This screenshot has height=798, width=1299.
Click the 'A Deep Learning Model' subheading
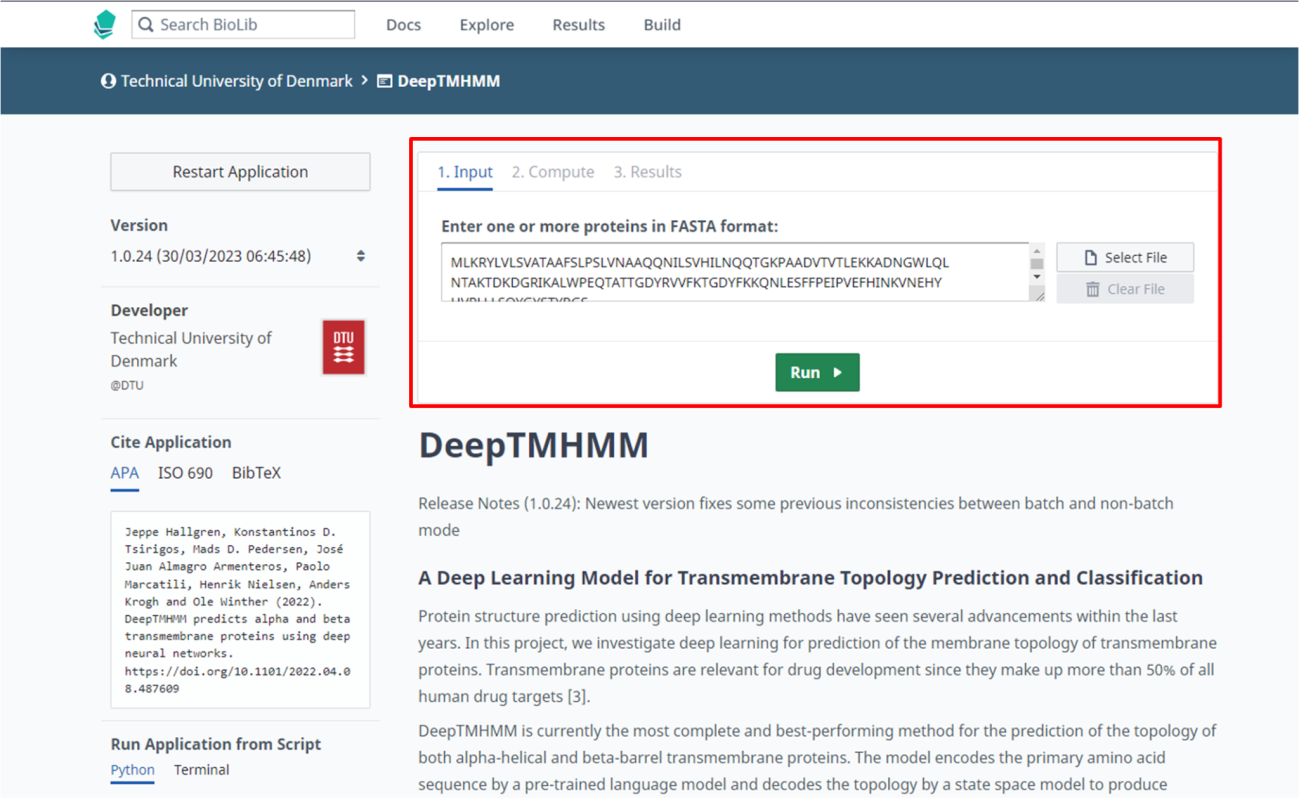click(810, 577)
